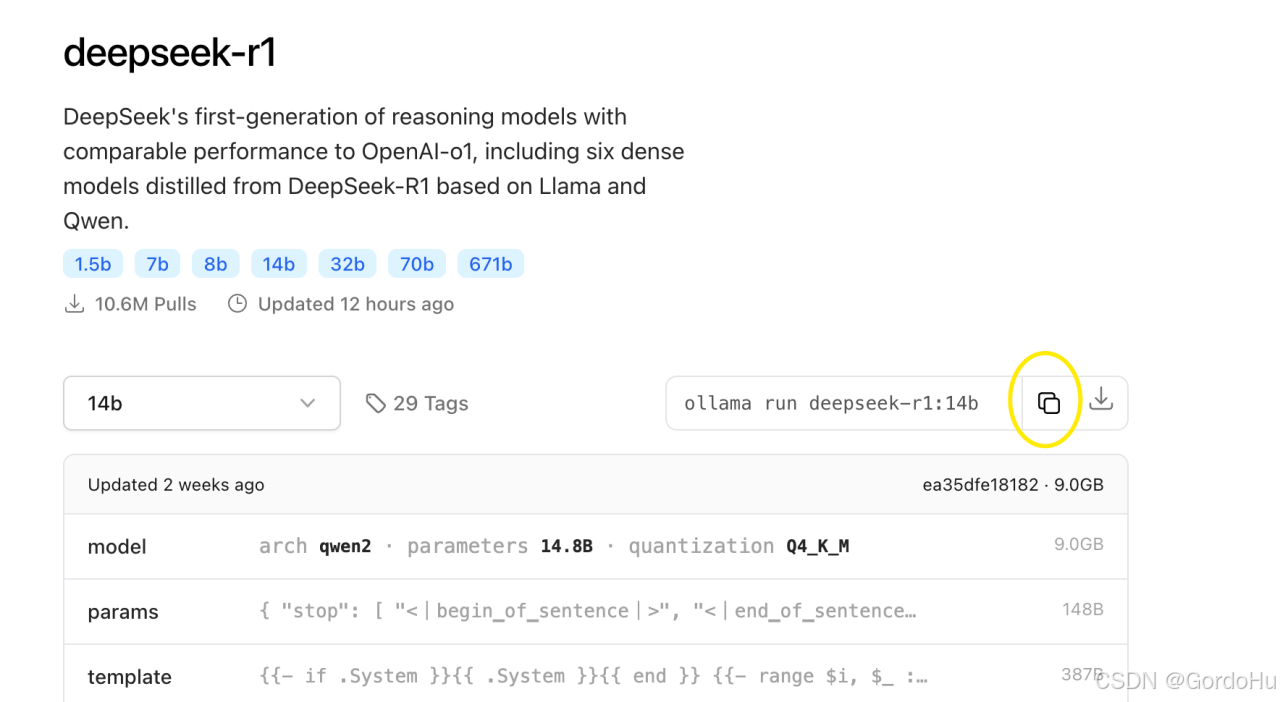The height and width of the screenshot is (702, 1280).
Task: Select the 14b size tag chip
Action: (279, 264)
